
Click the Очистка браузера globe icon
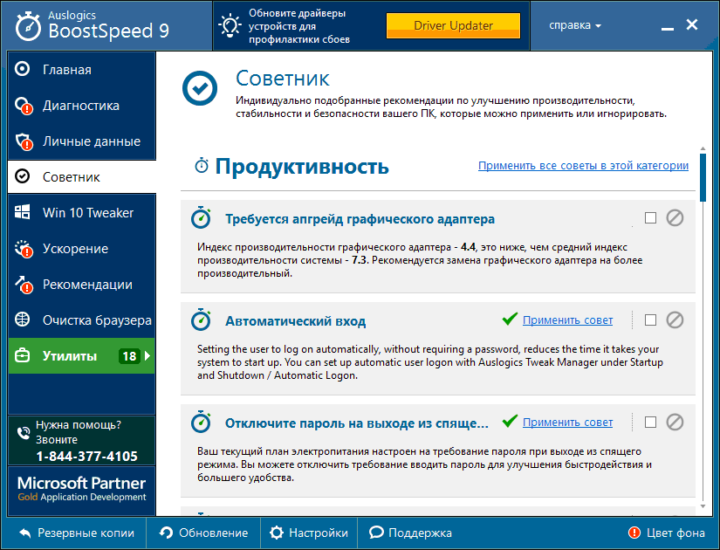(x=23, y=320)
